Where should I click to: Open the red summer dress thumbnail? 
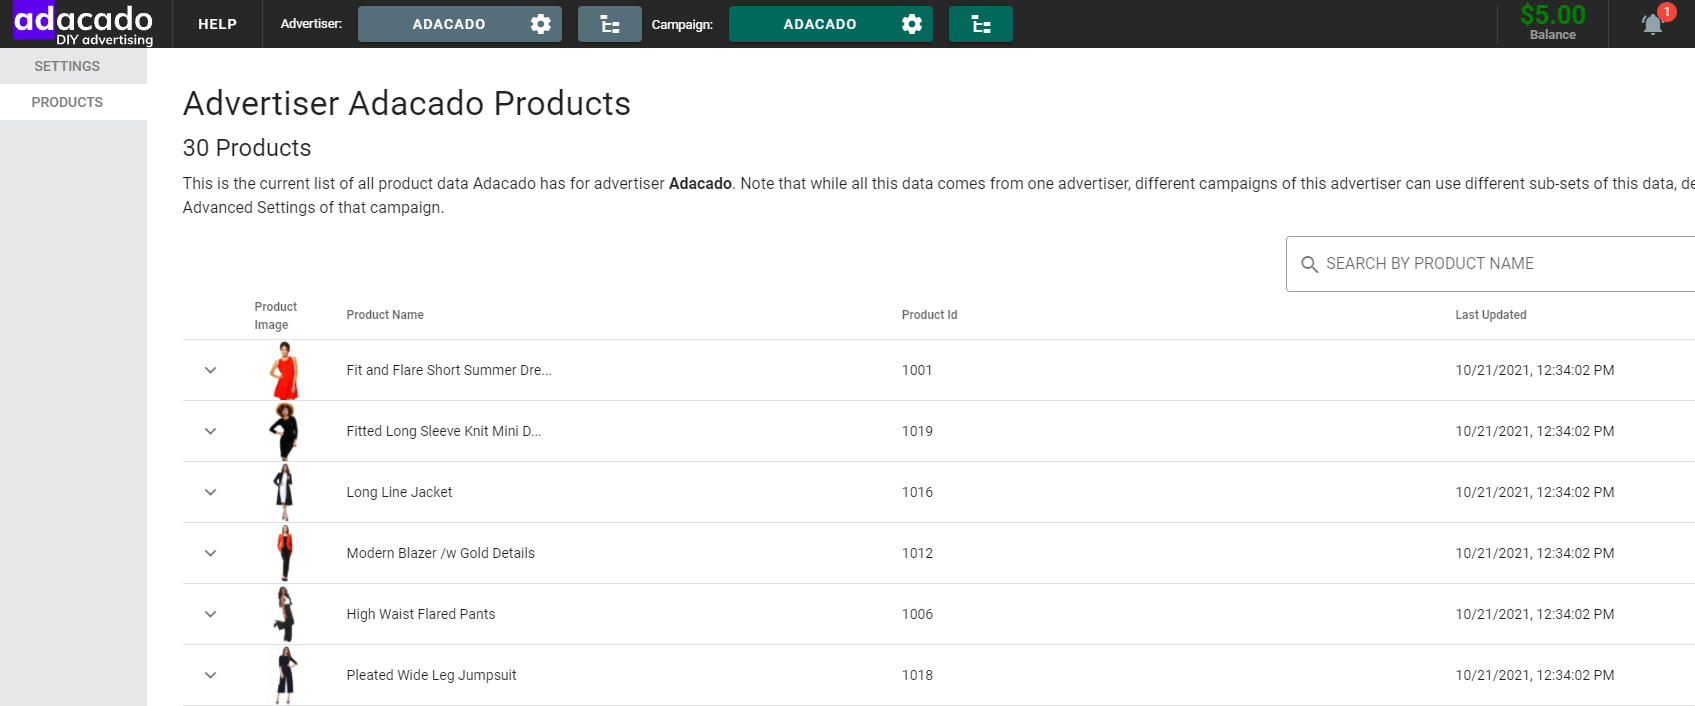[285, 370]
